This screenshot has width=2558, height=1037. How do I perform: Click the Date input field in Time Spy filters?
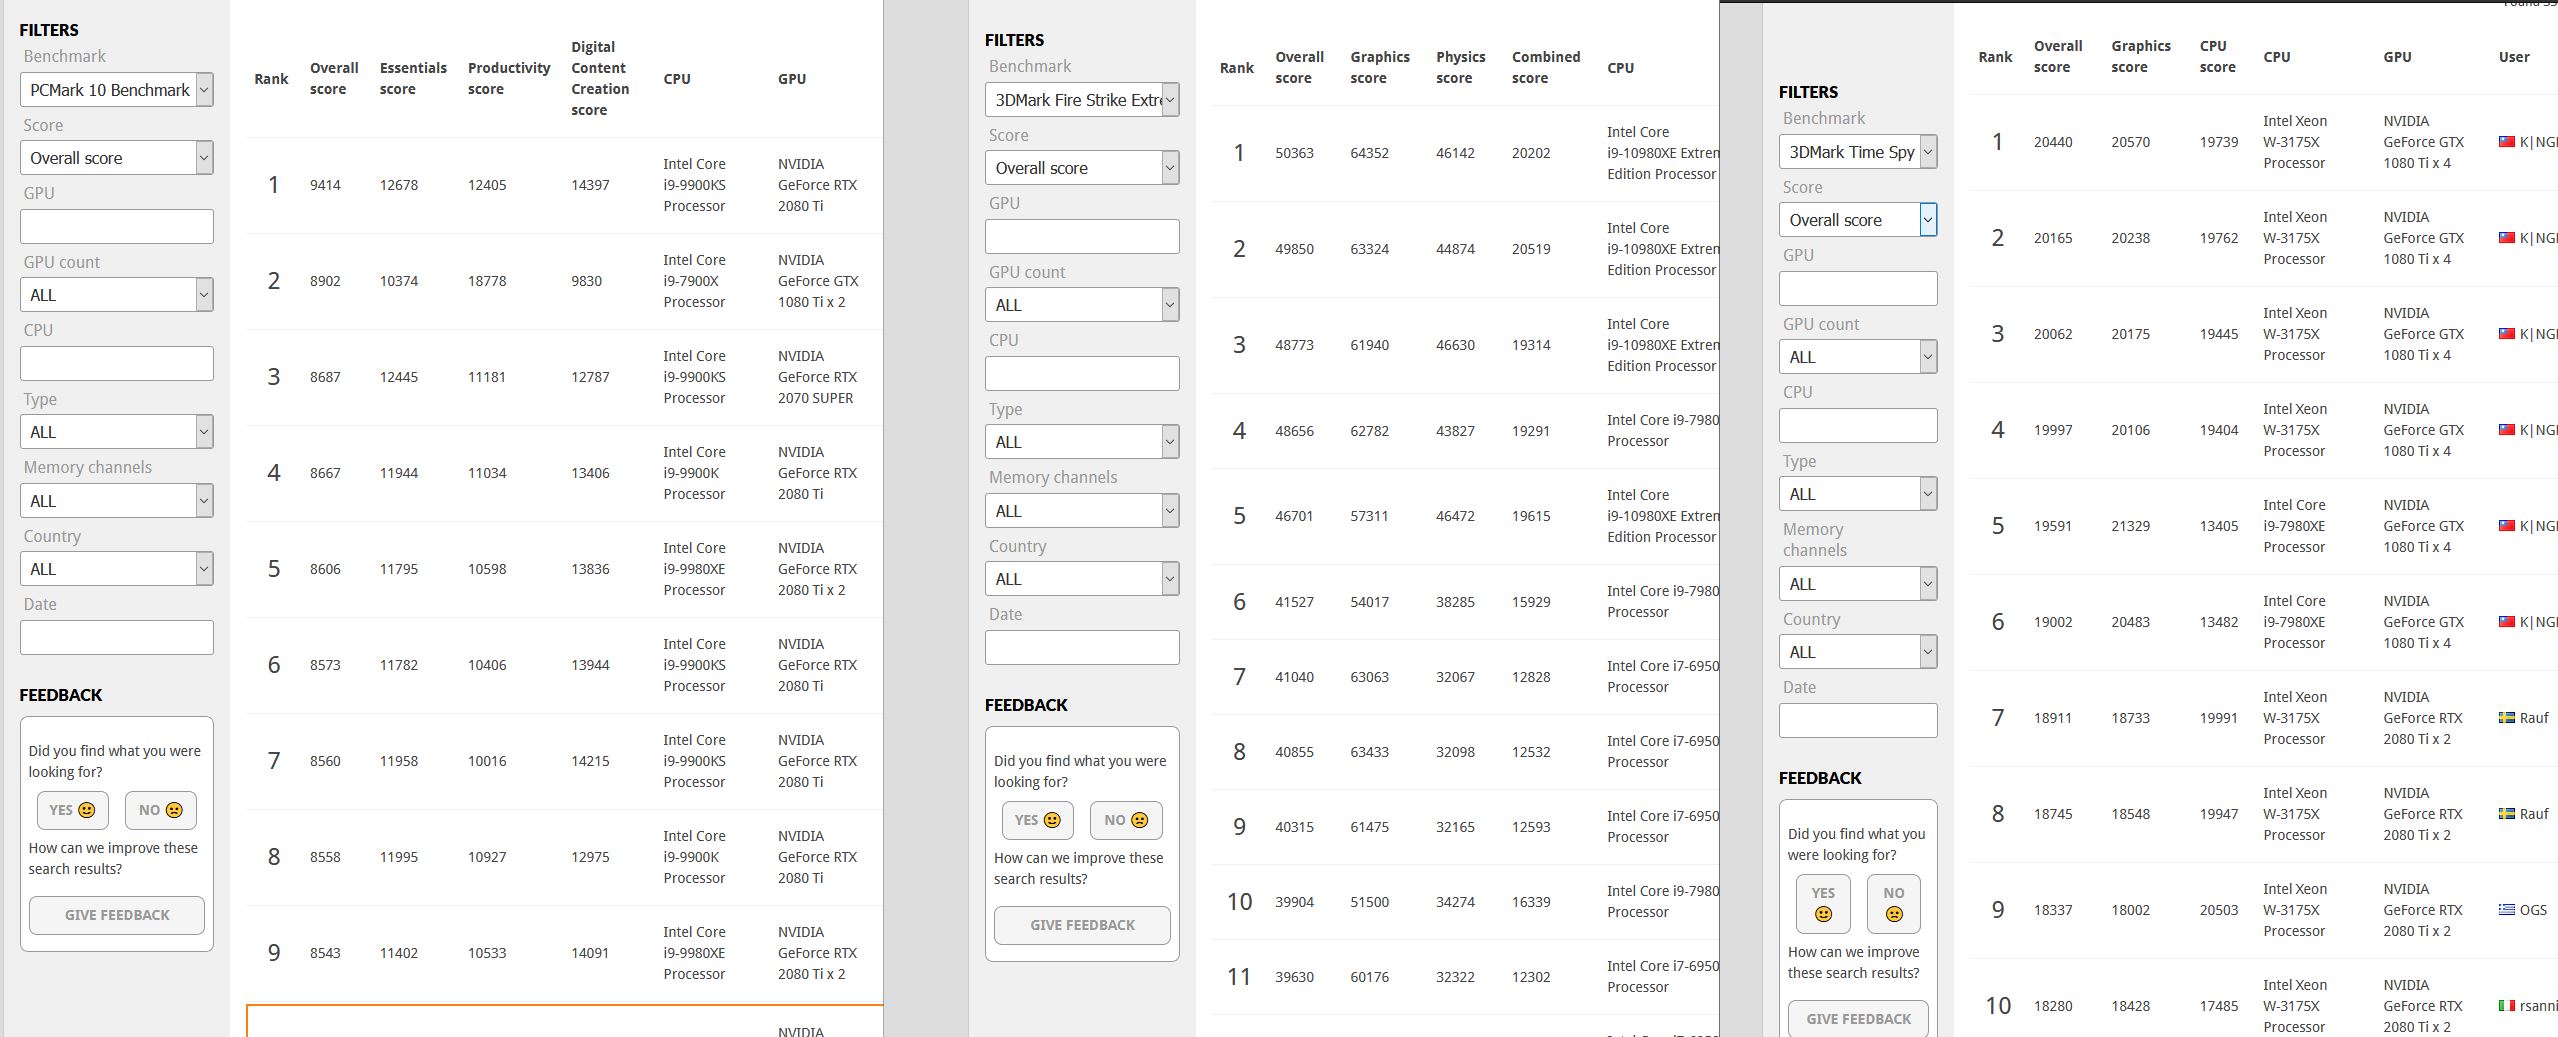click(1858, 721)
